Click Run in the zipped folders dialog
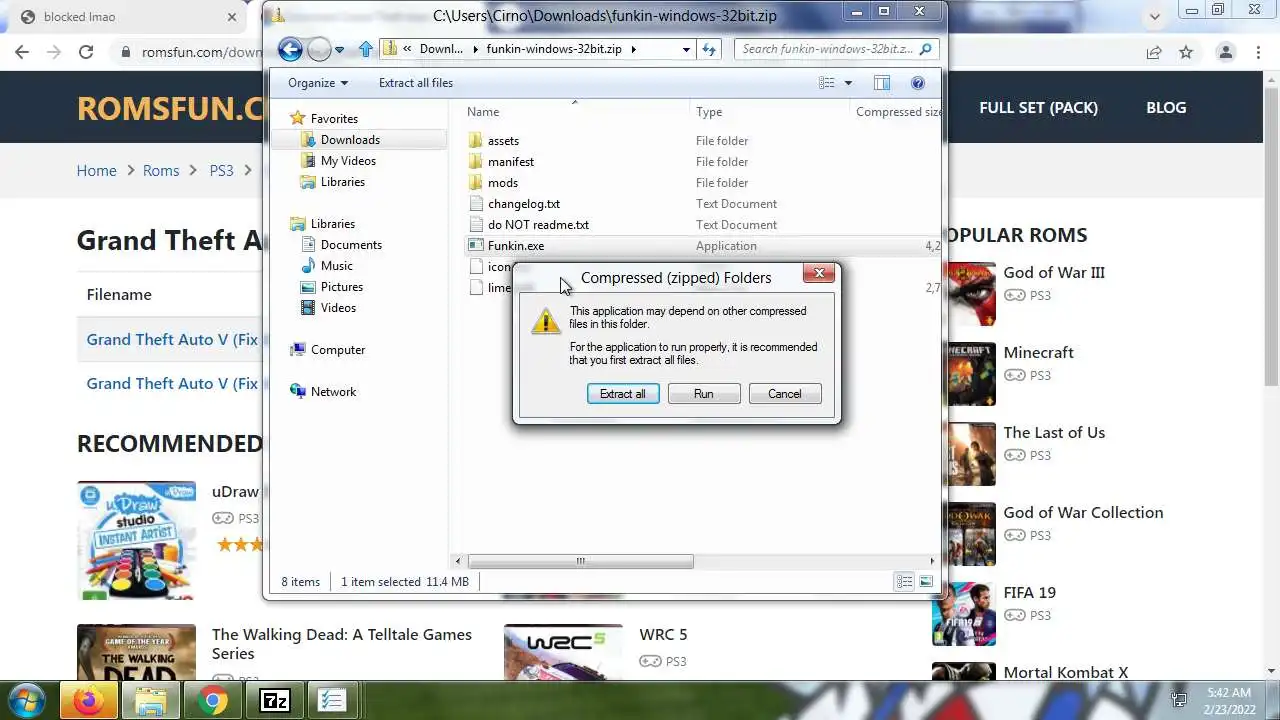Screen dimensions: 1280x720 704,394
